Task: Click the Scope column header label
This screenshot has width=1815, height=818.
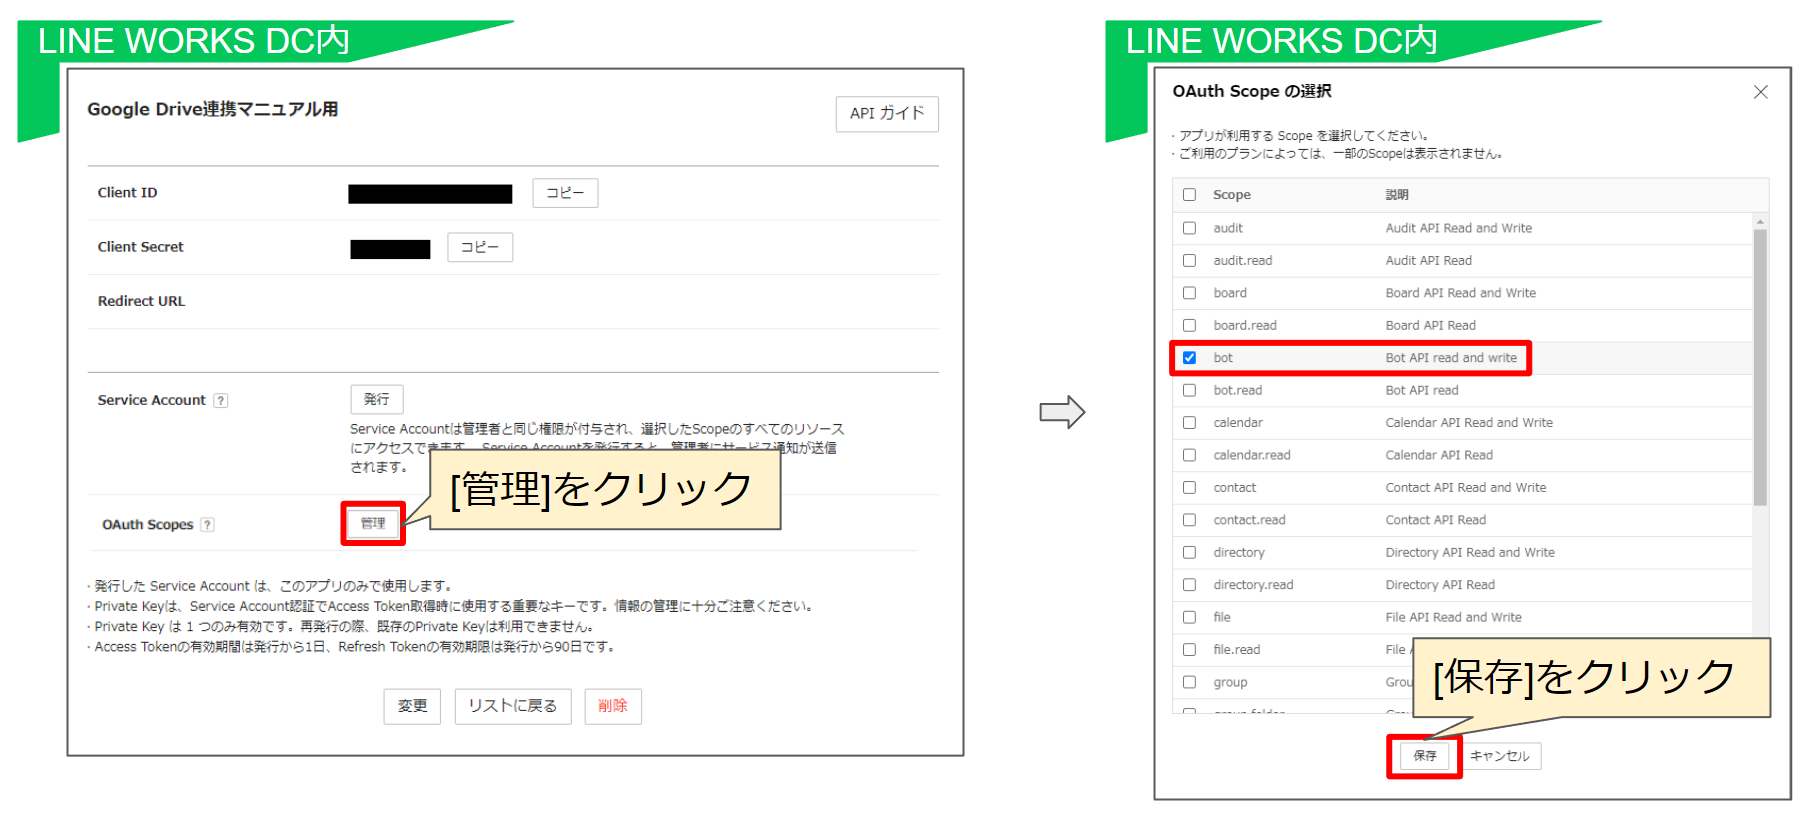Action: [1232, 195]
